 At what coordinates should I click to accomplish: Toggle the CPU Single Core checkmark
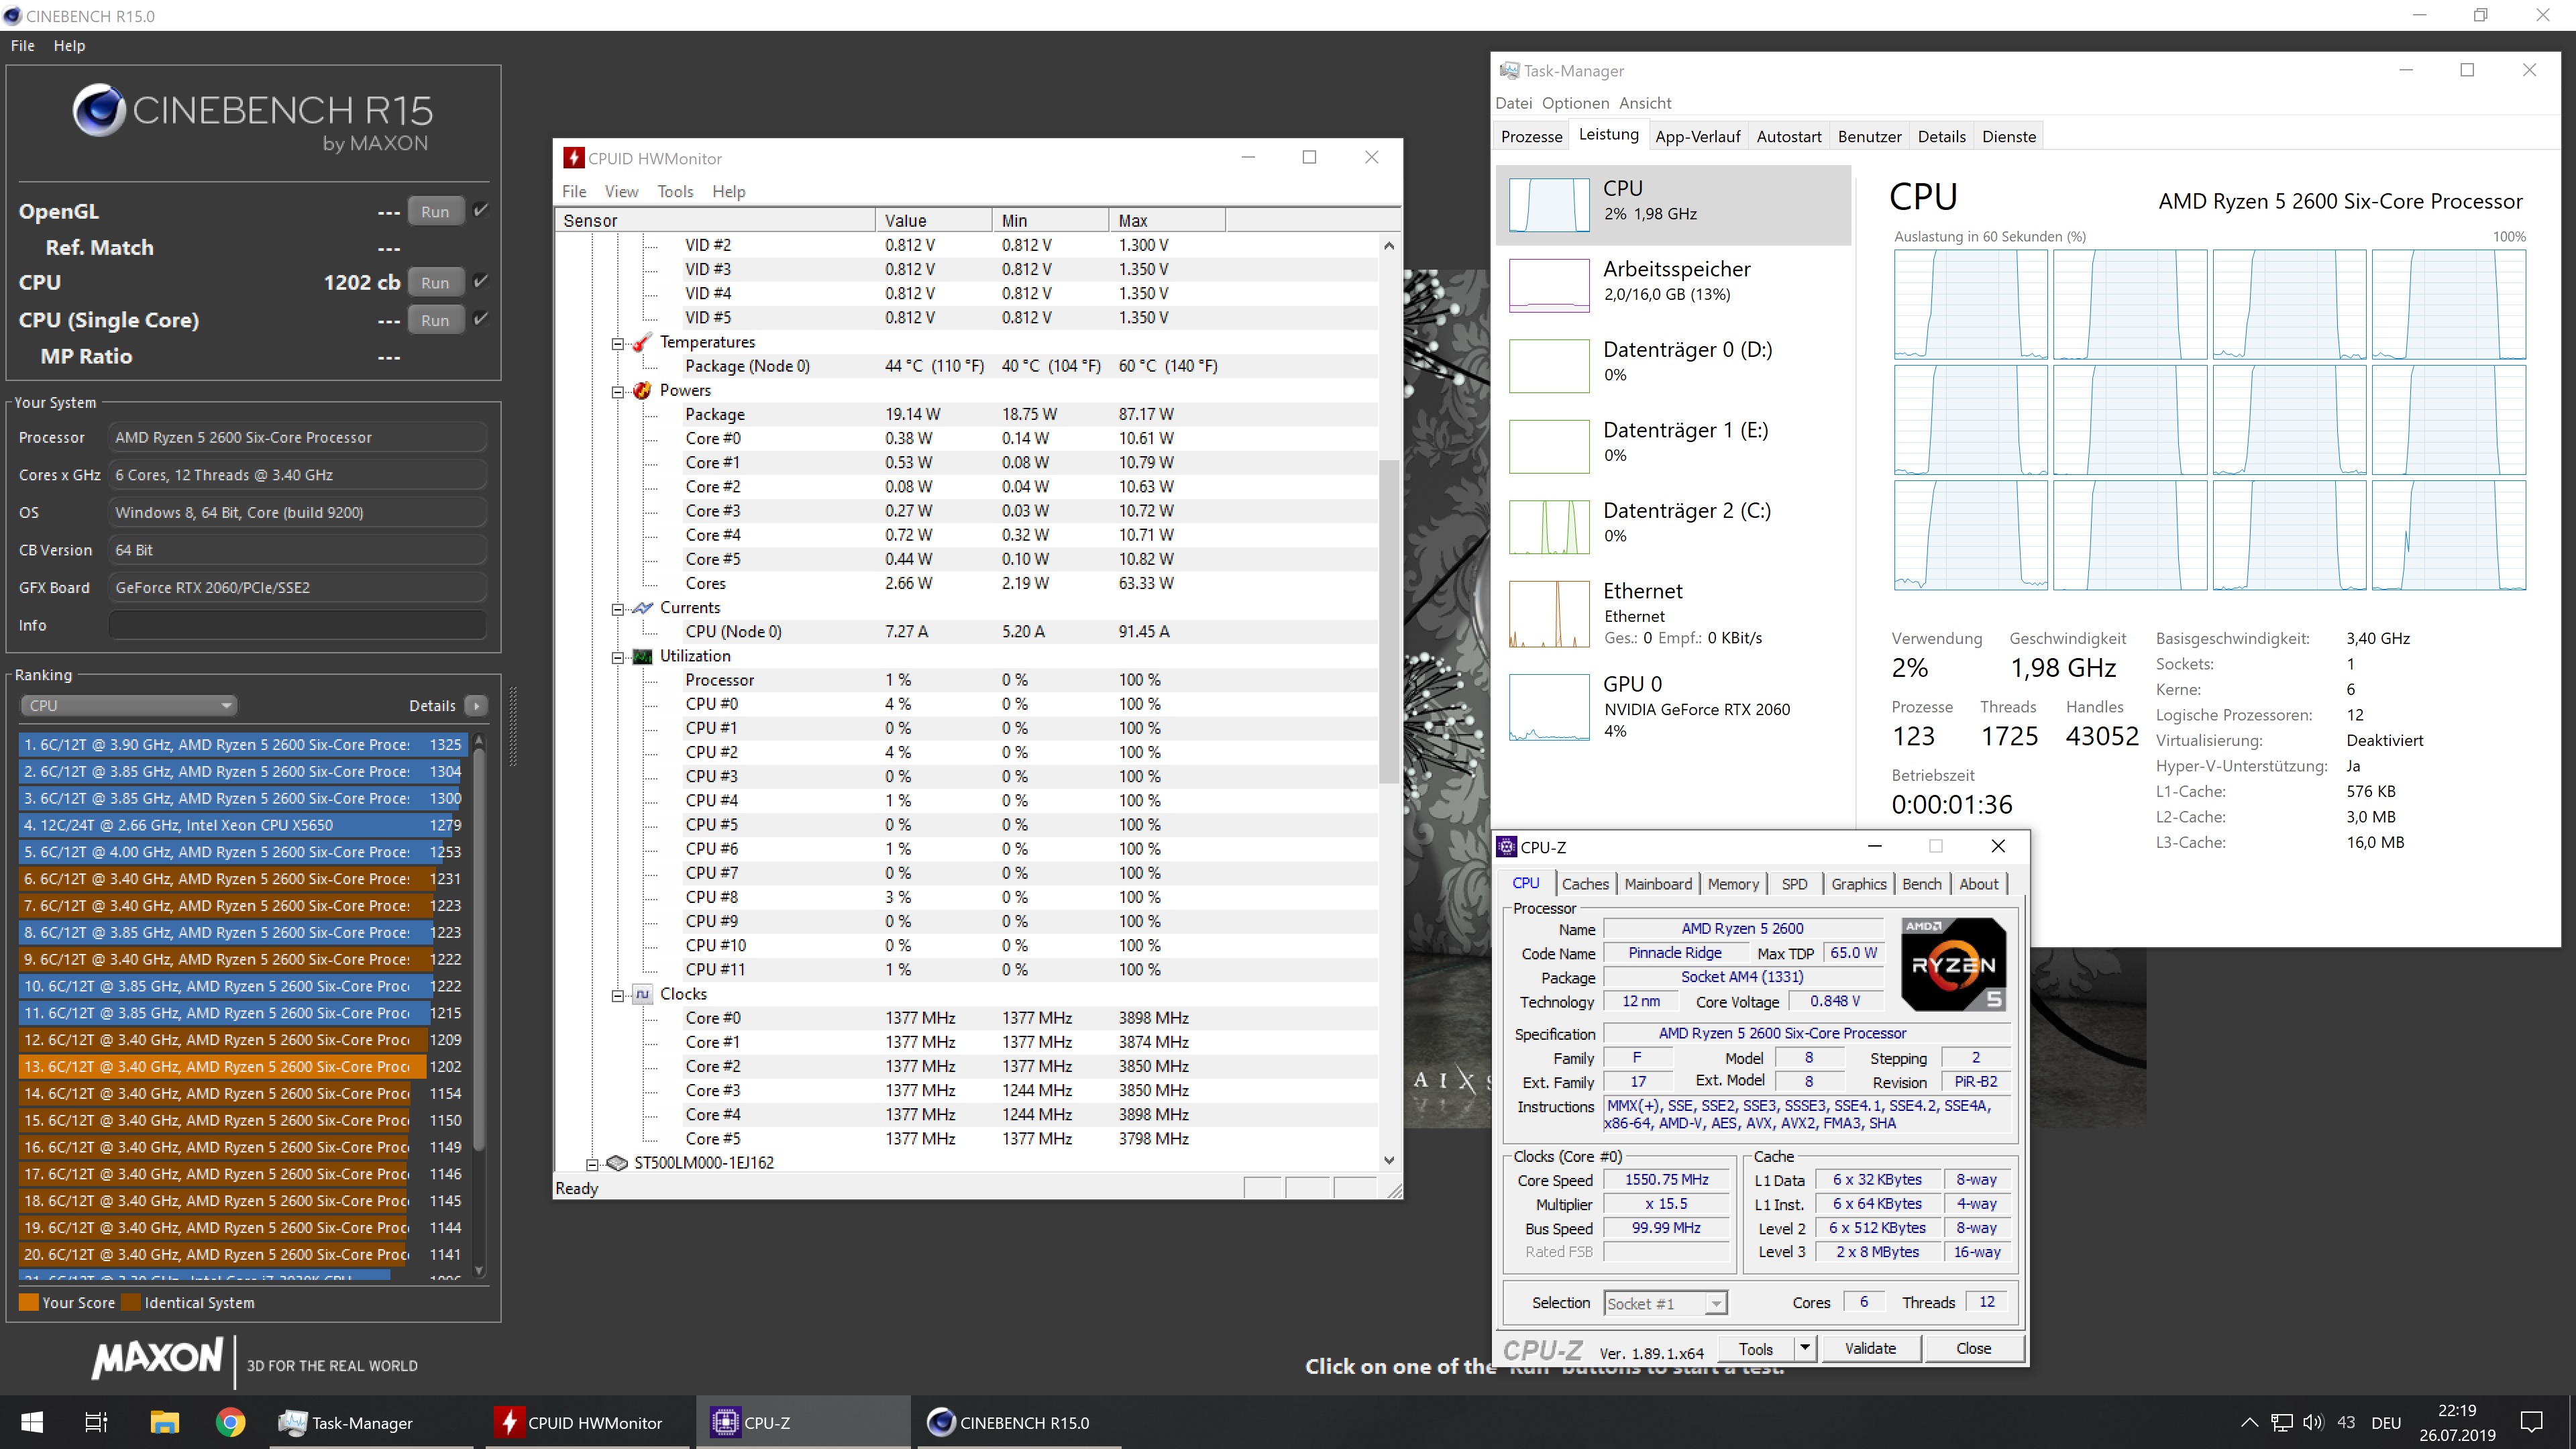click(481, 319)
